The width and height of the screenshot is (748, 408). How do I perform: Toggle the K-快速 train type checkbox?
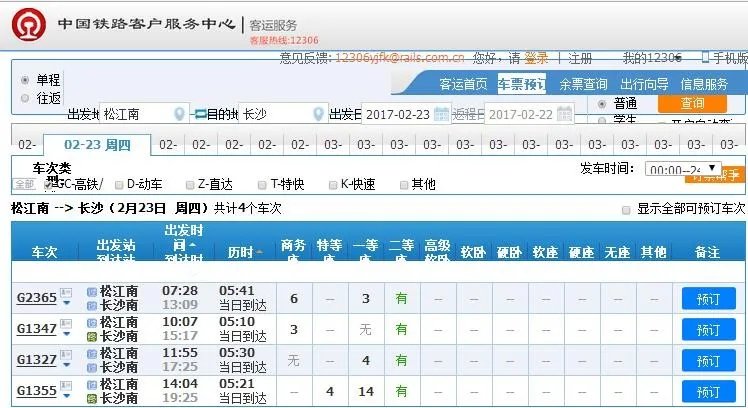tap(333, 185)
